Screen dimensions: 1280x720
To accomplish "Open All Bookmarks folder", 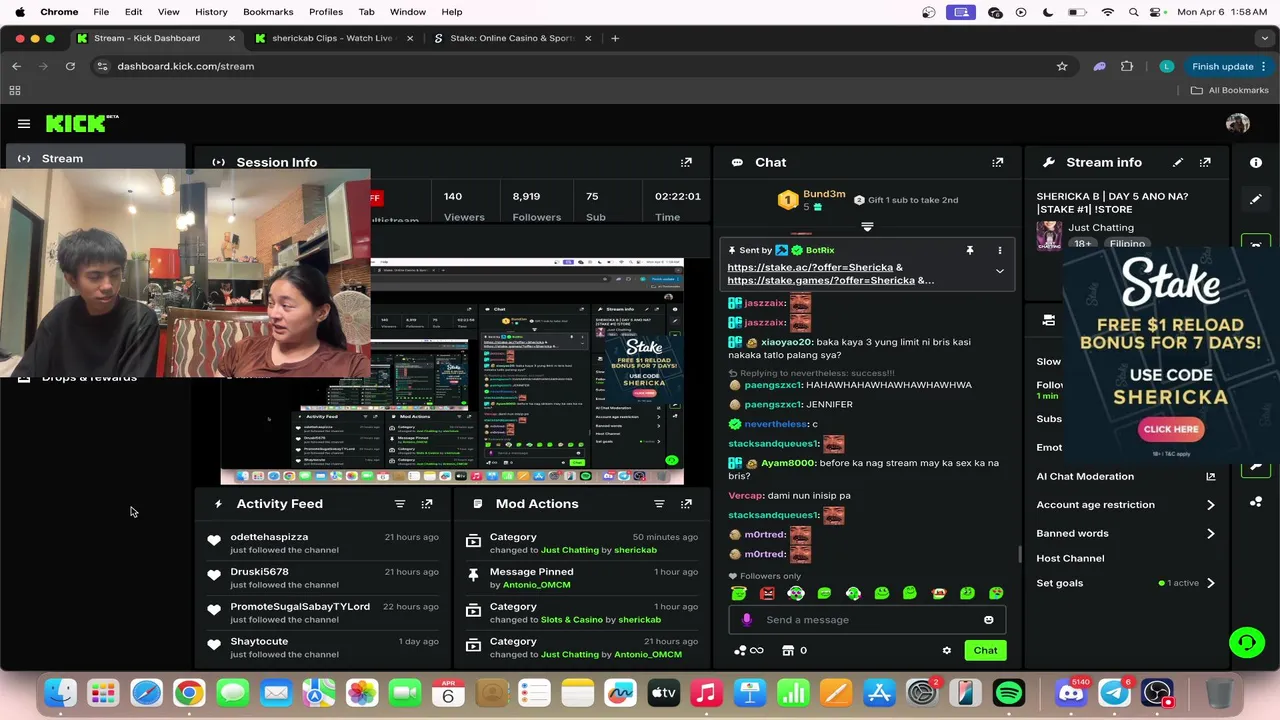I will click(1229, 90).
